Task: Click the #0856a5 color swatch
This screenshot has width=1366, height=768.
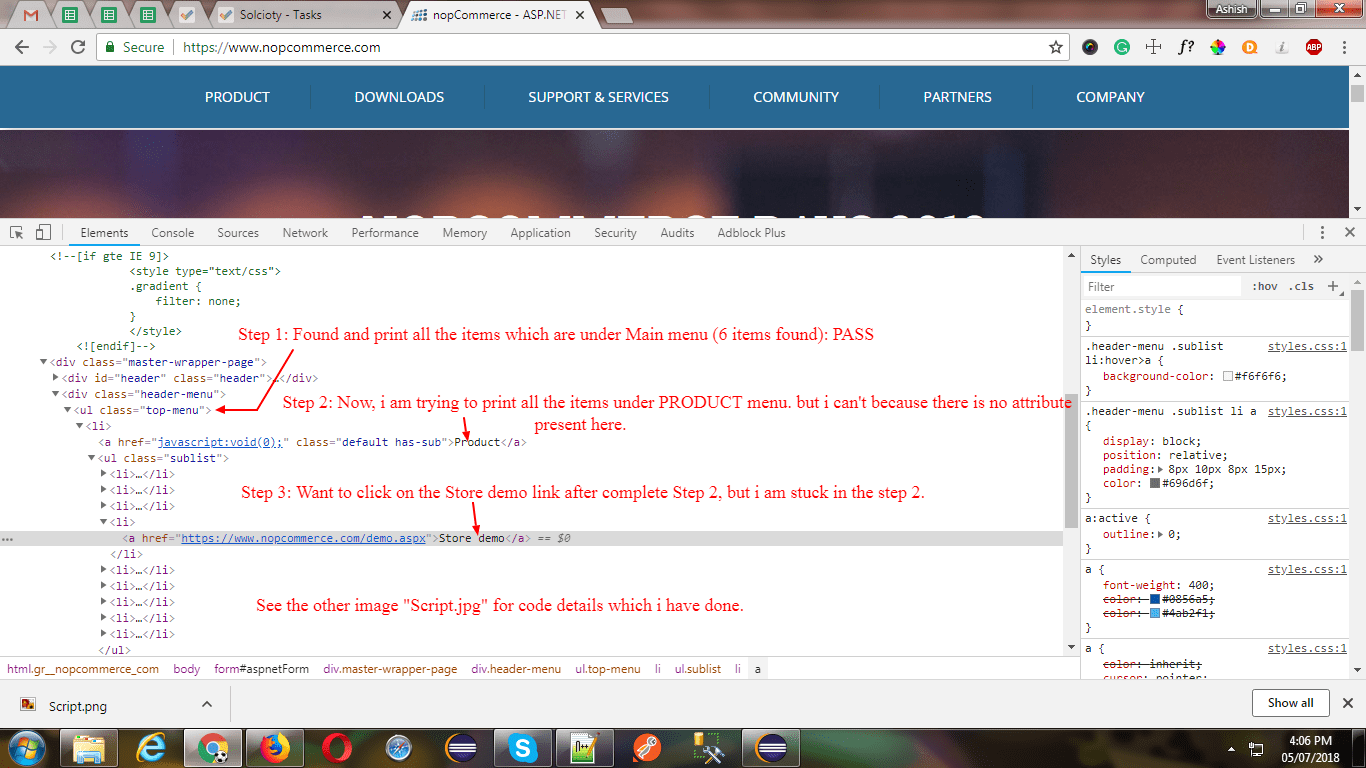Action: [x=1155, y=599]
